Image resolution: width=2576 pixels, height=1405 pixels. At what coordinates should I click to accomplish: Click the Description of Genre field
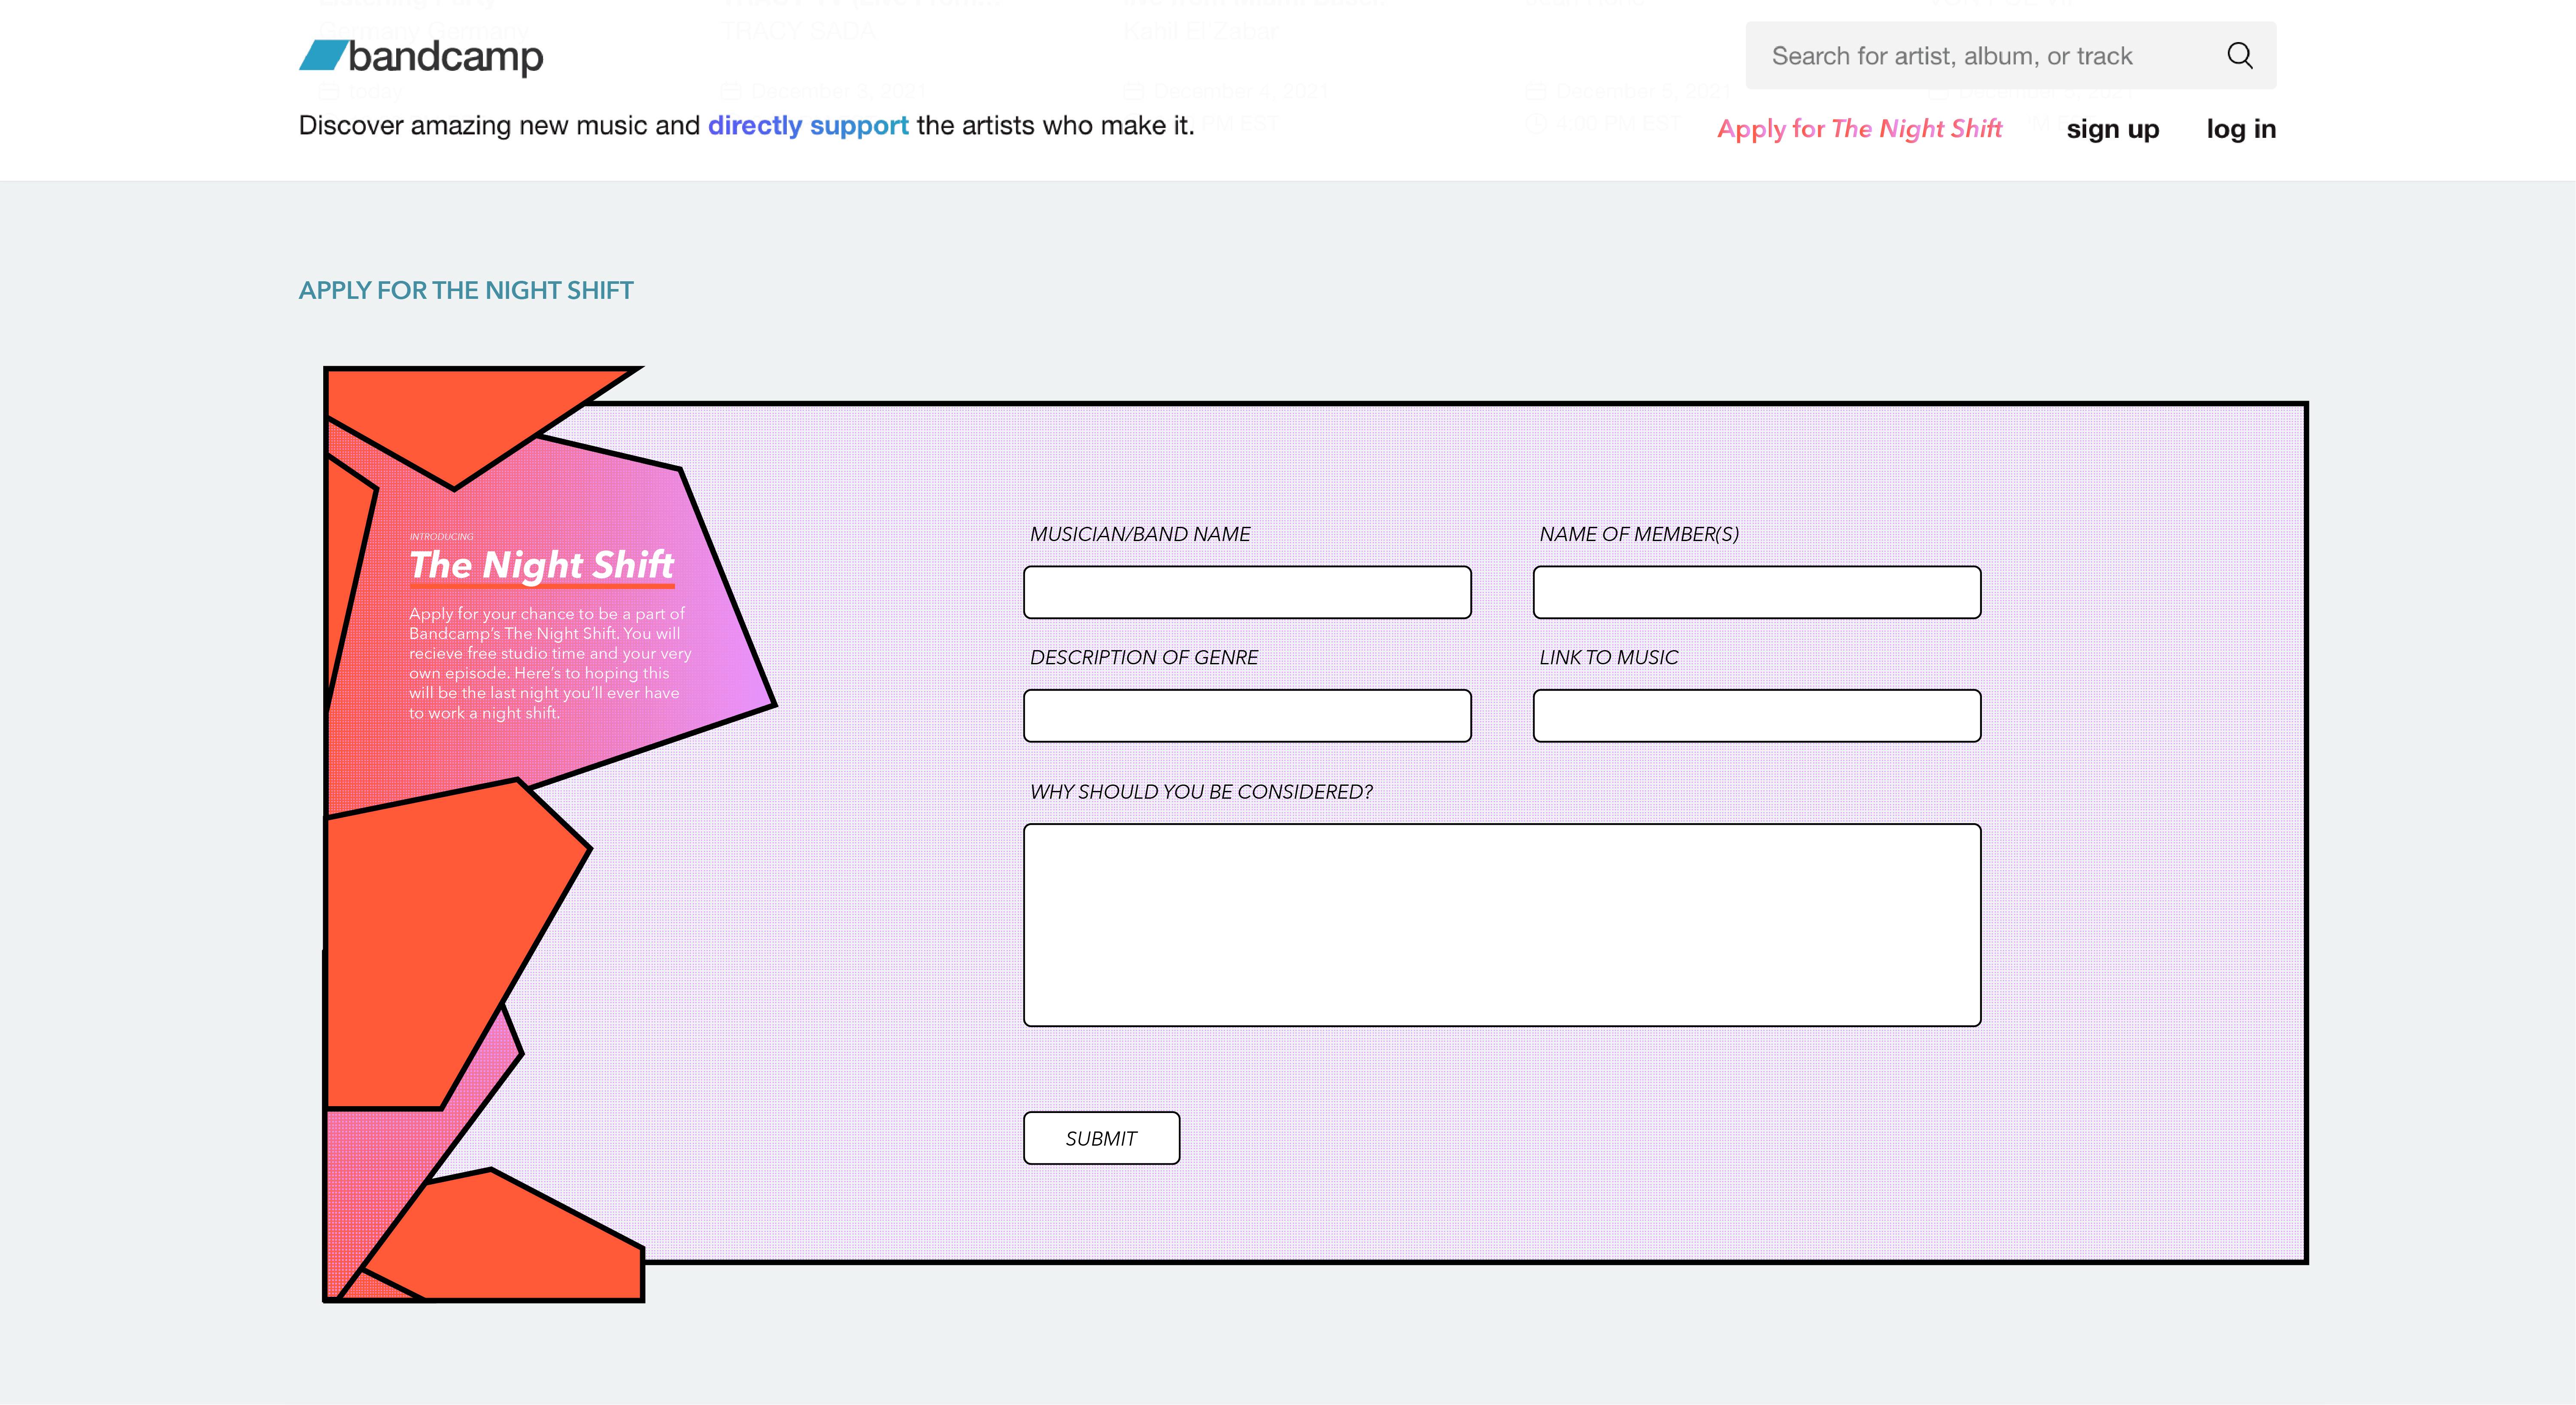click(x=1247, y=715)
